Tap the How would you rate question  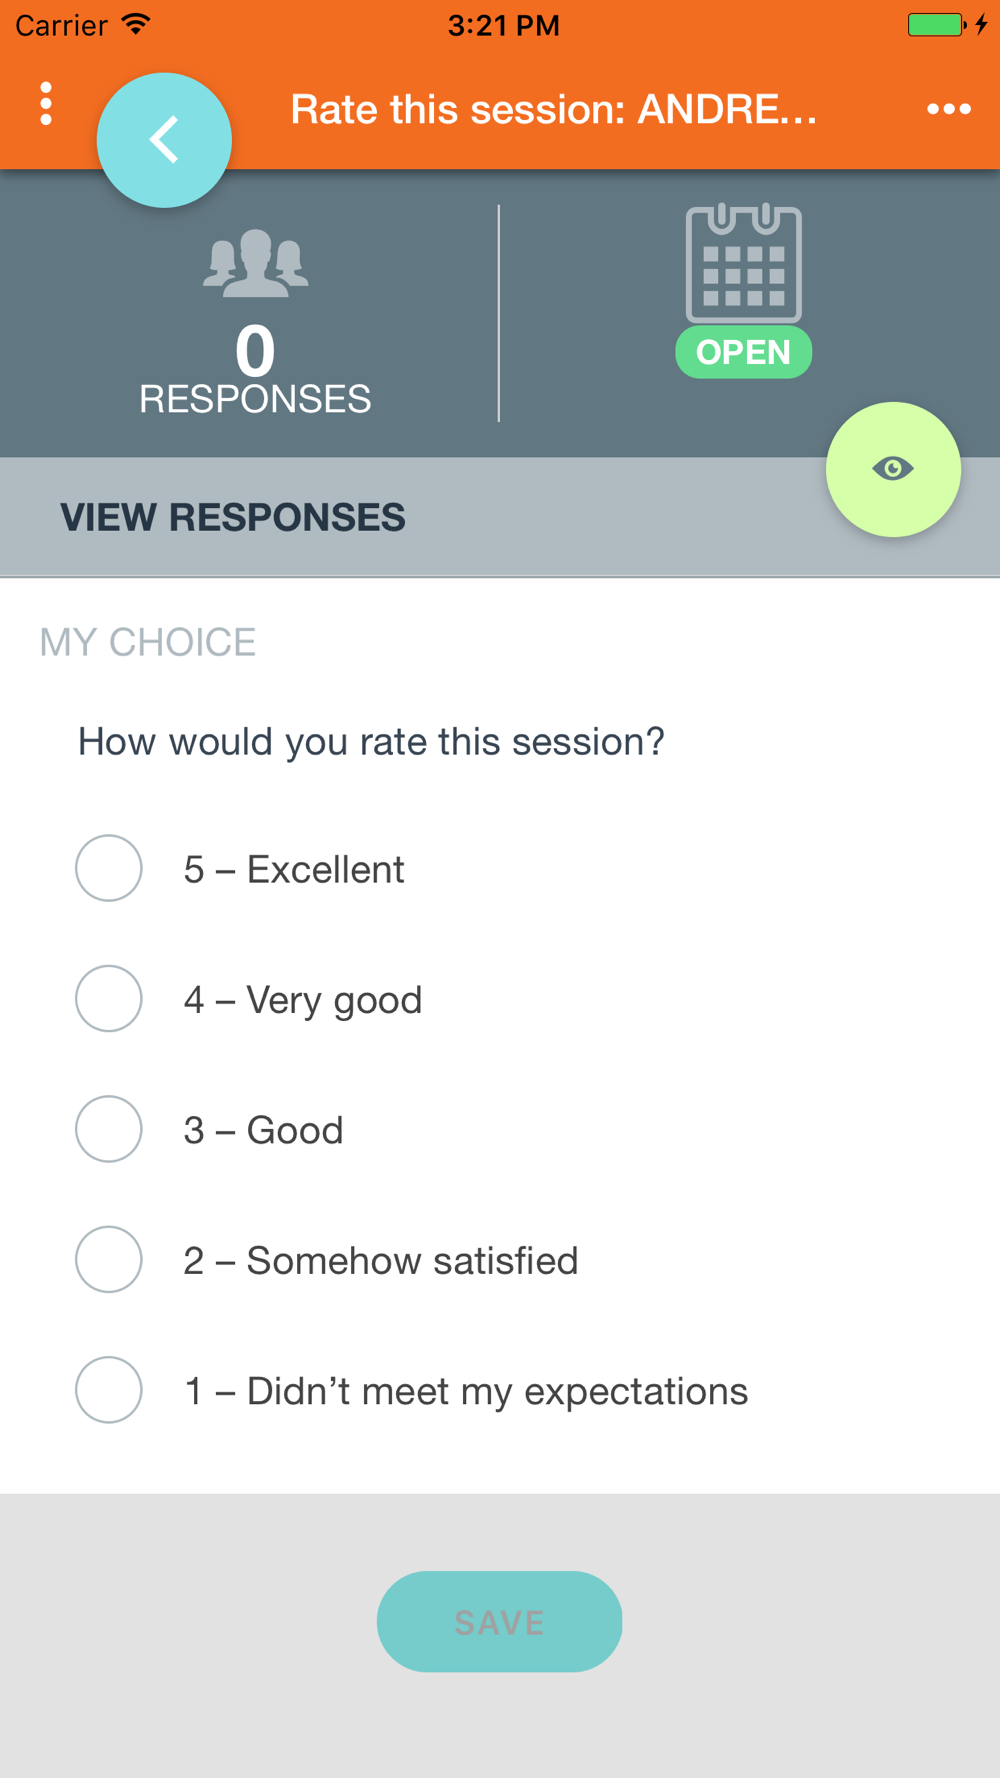[x=371, y=742]
